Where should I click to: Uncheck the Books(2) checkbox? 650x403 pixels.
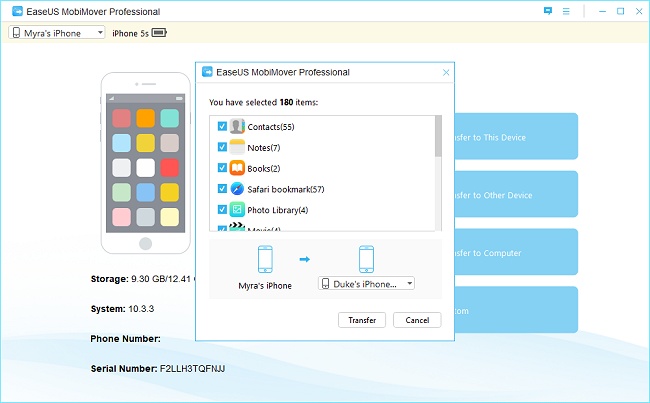click(x=222, y=168)
